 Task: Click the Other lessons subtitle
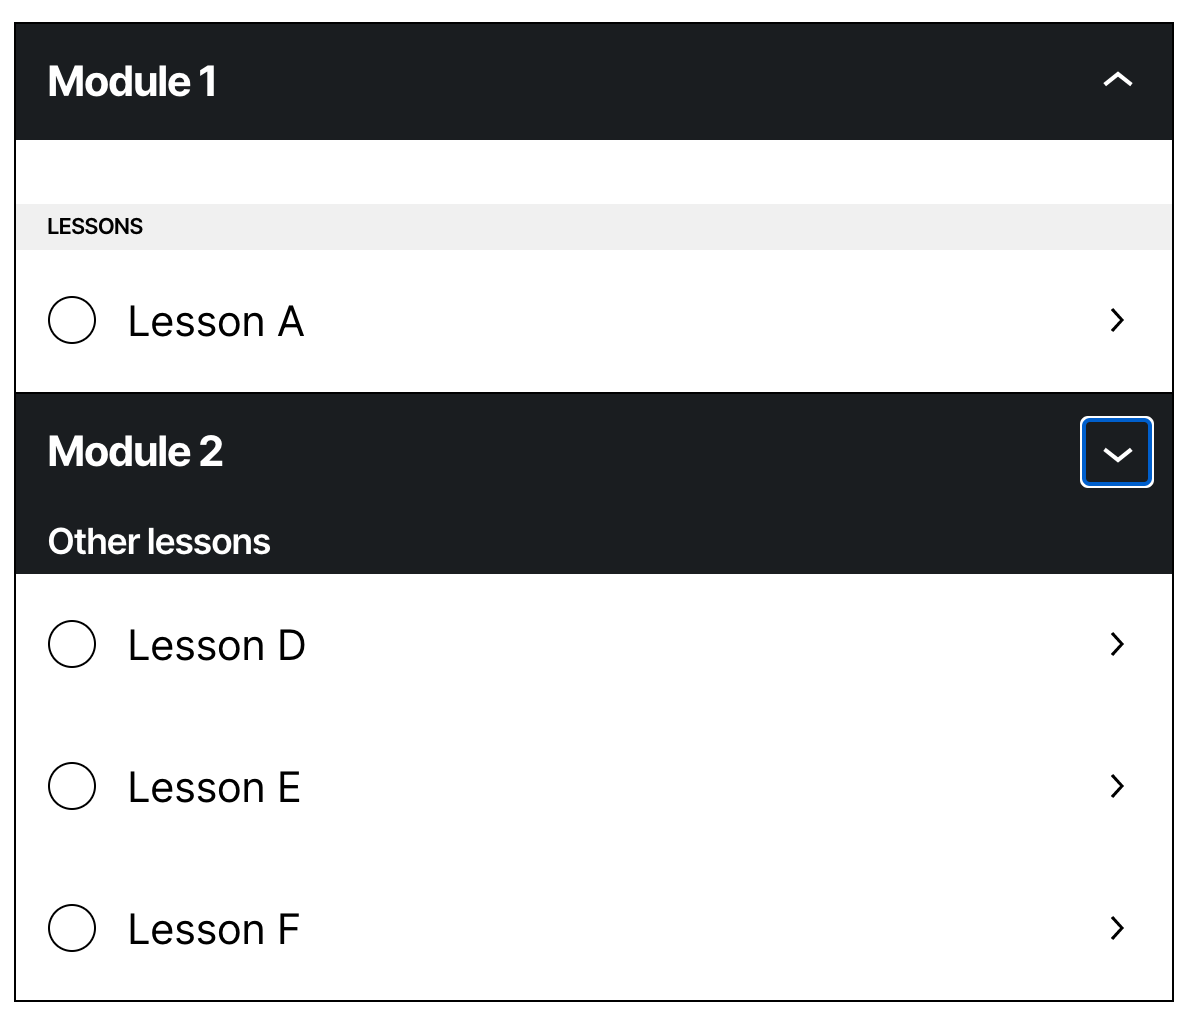159,541
